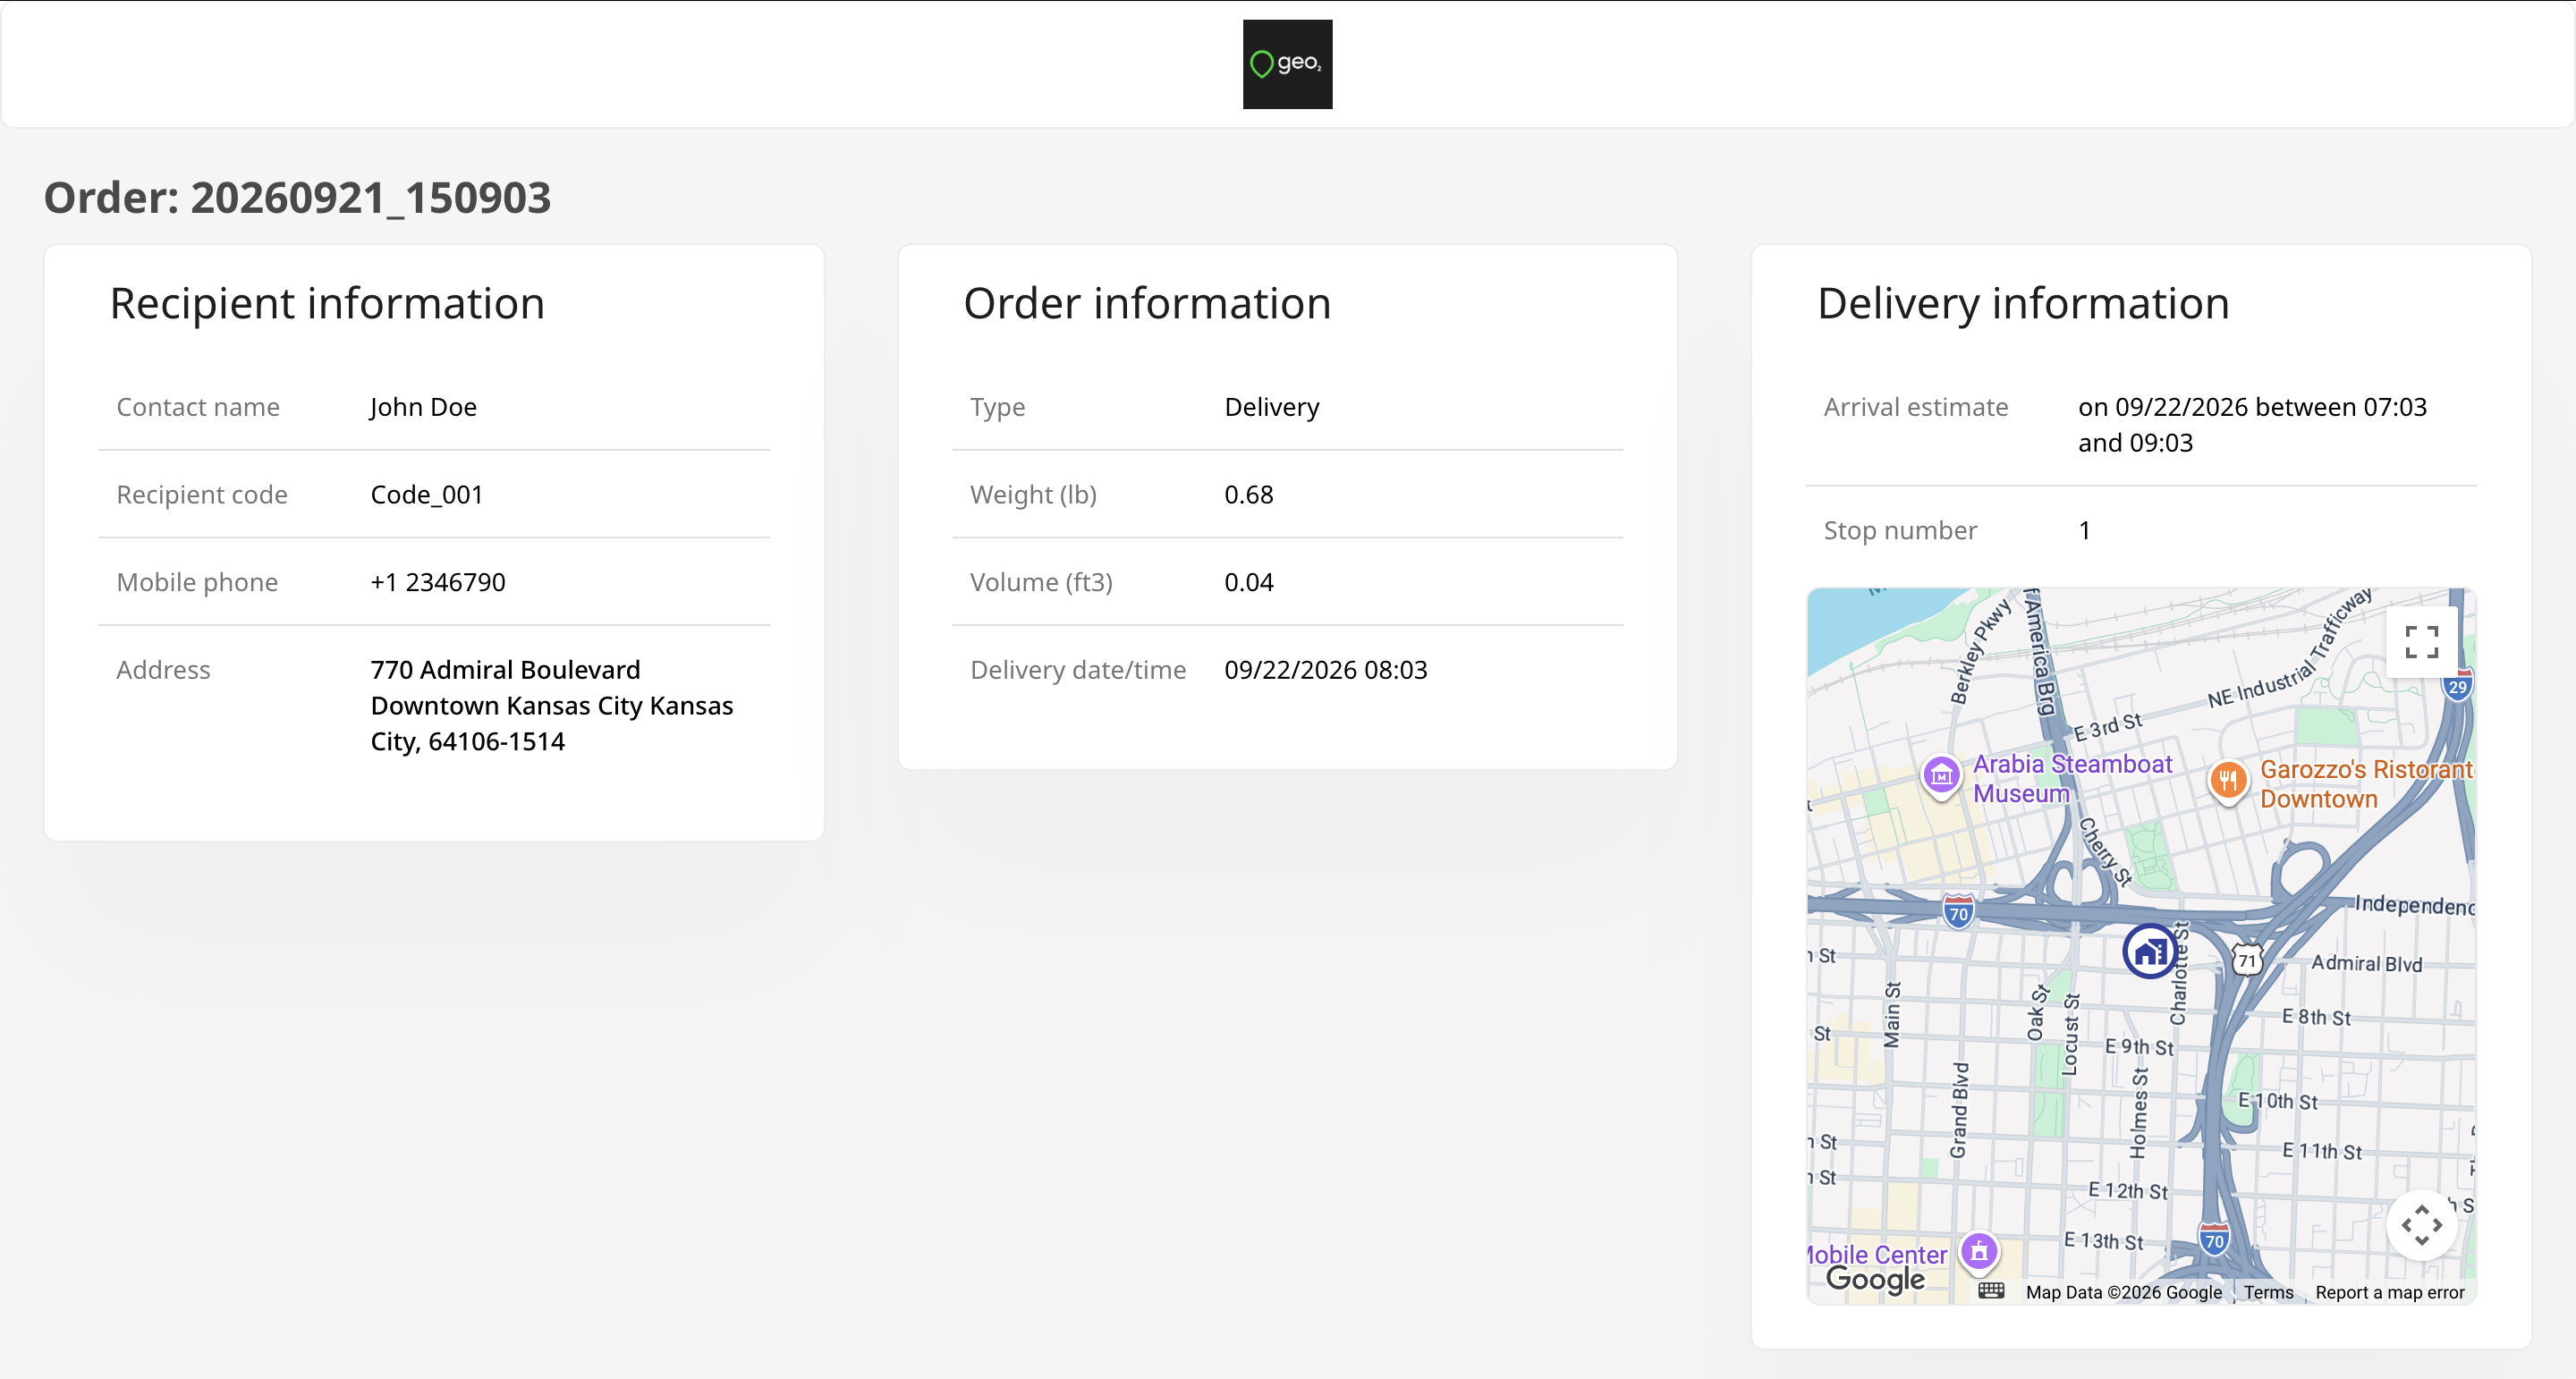Click the Map Data ©2026 Google text

(x=2123, y=1292)
